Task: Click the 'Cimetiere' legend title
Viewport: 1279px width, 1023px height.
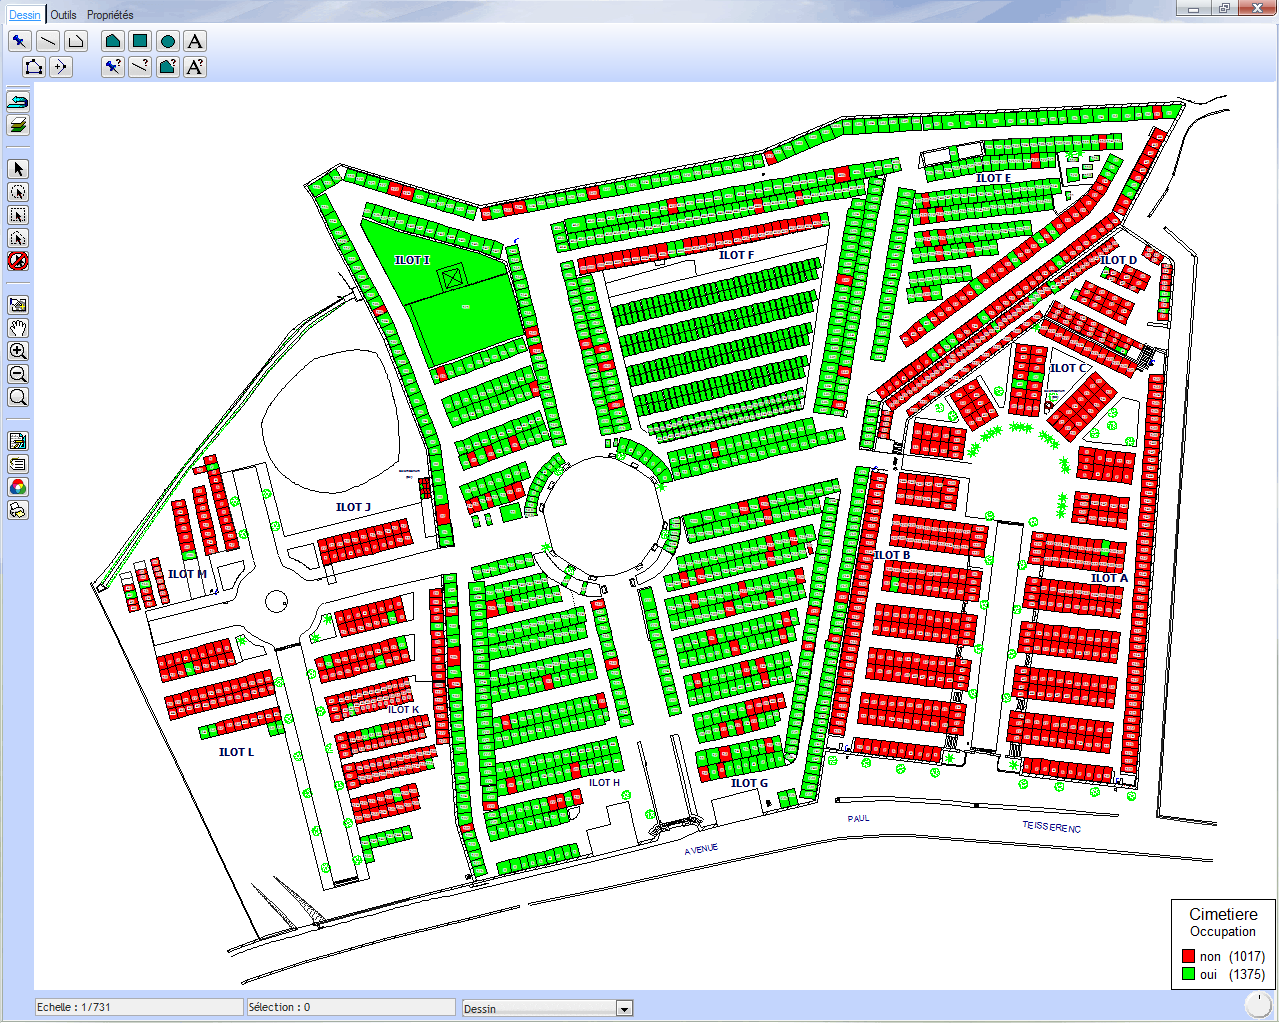Action: coord(1223,914)
